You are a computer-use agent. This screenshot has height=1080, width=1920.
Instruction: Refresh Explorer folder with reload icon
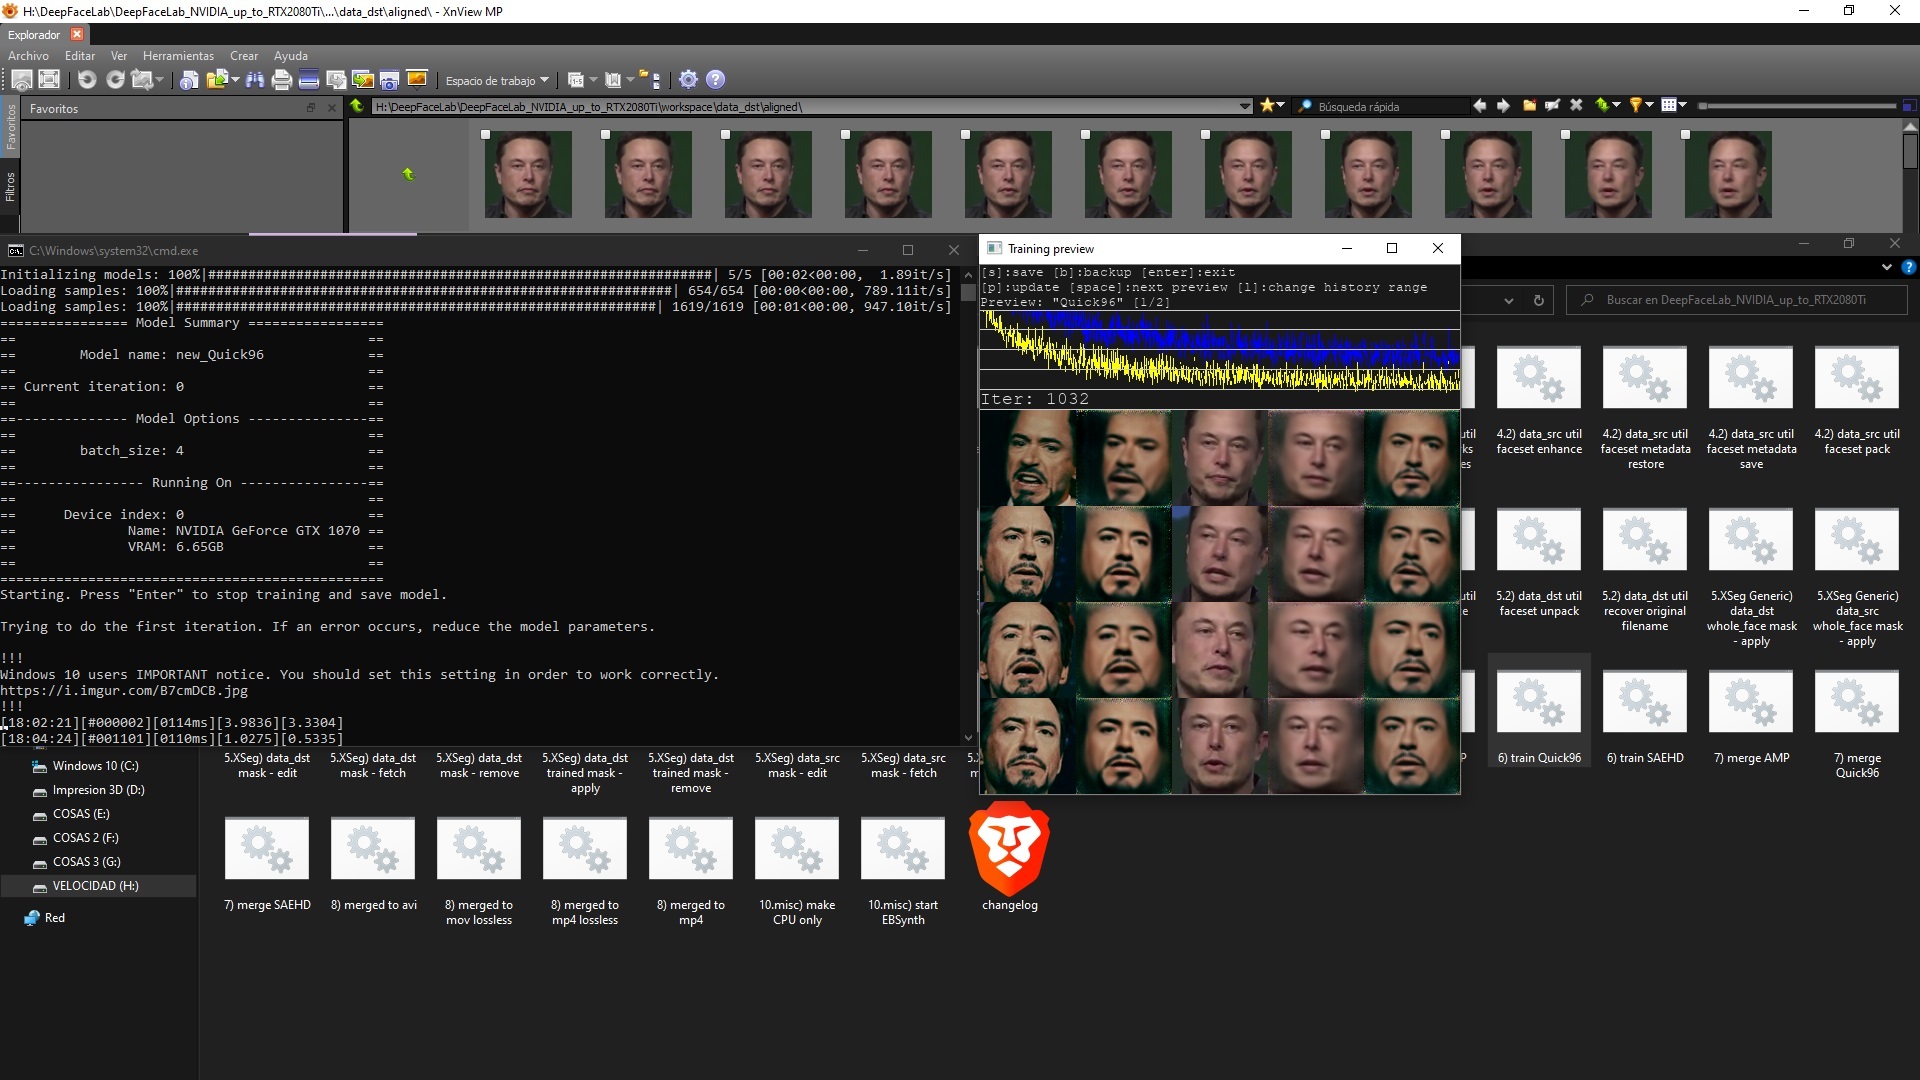pos(1539,300)
